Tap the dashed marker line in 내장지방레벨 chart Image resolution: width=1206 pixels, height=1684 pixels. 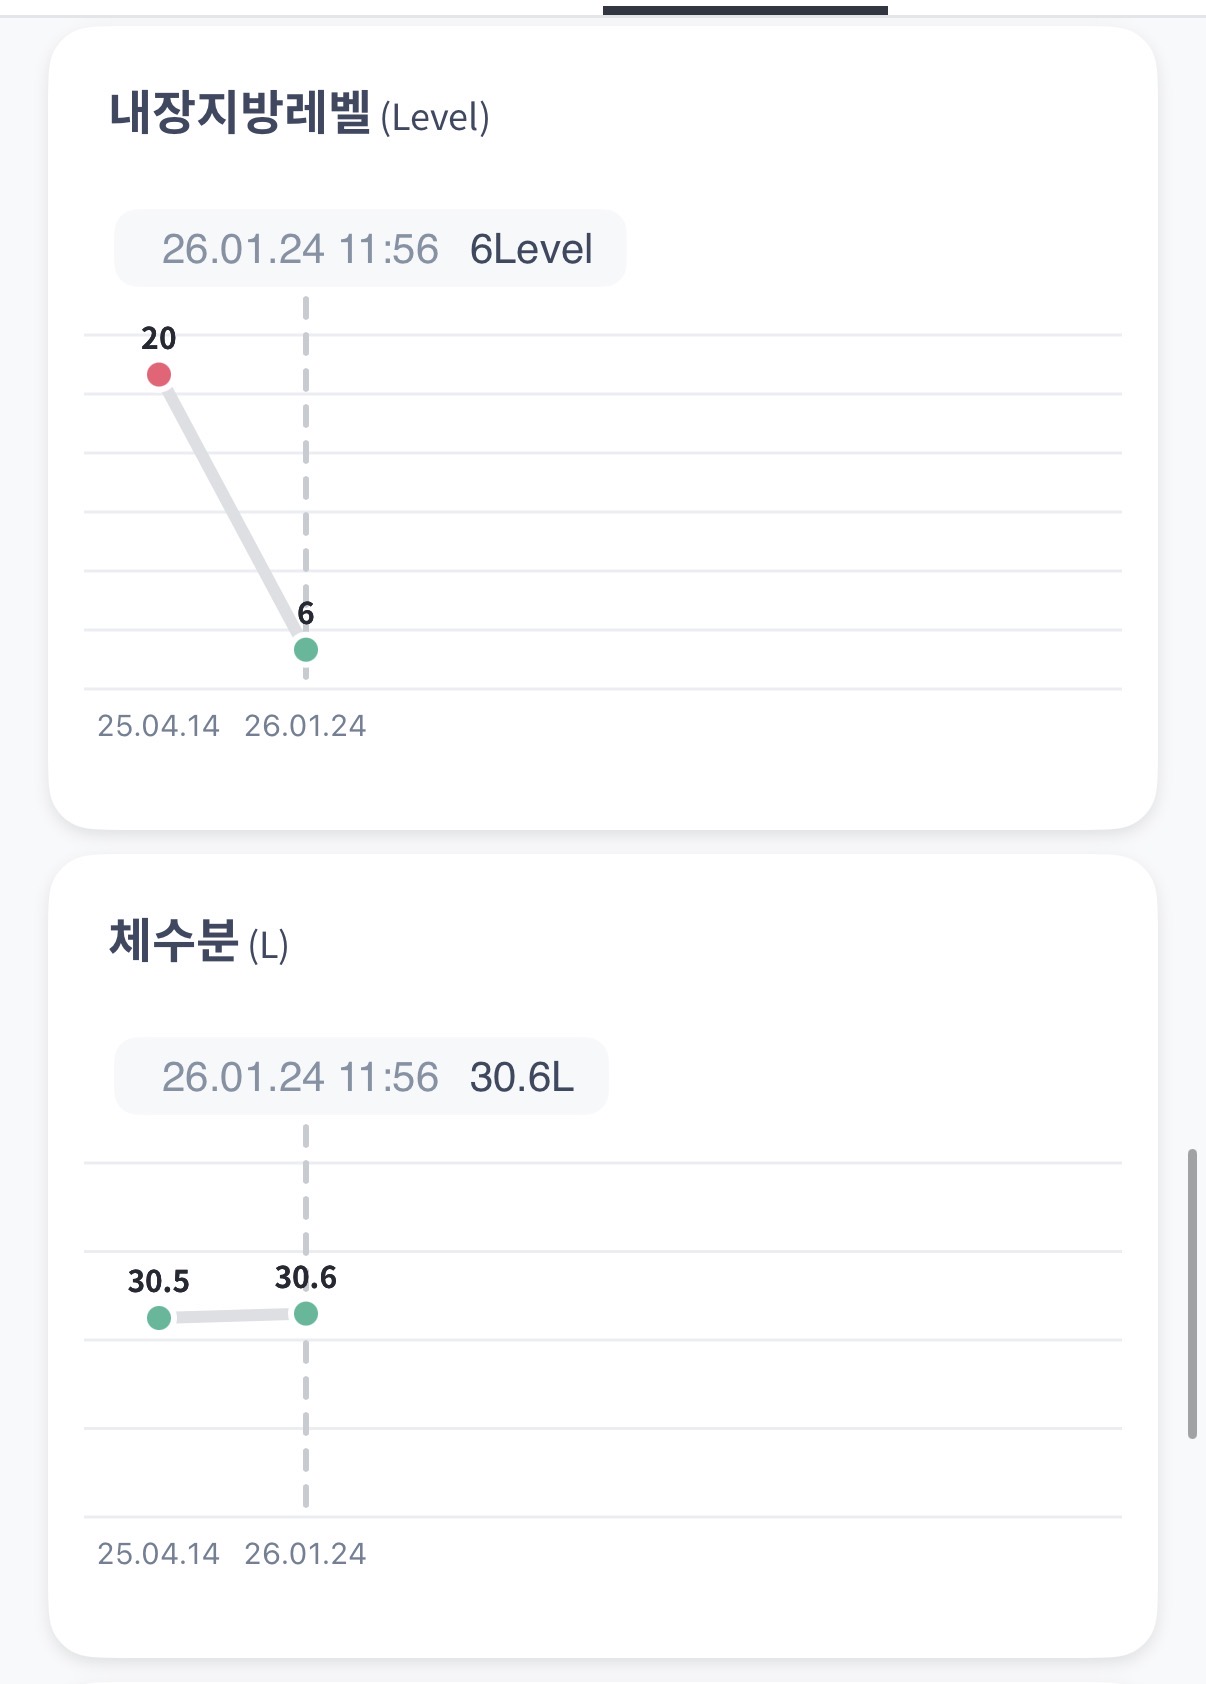coord(306,450)
